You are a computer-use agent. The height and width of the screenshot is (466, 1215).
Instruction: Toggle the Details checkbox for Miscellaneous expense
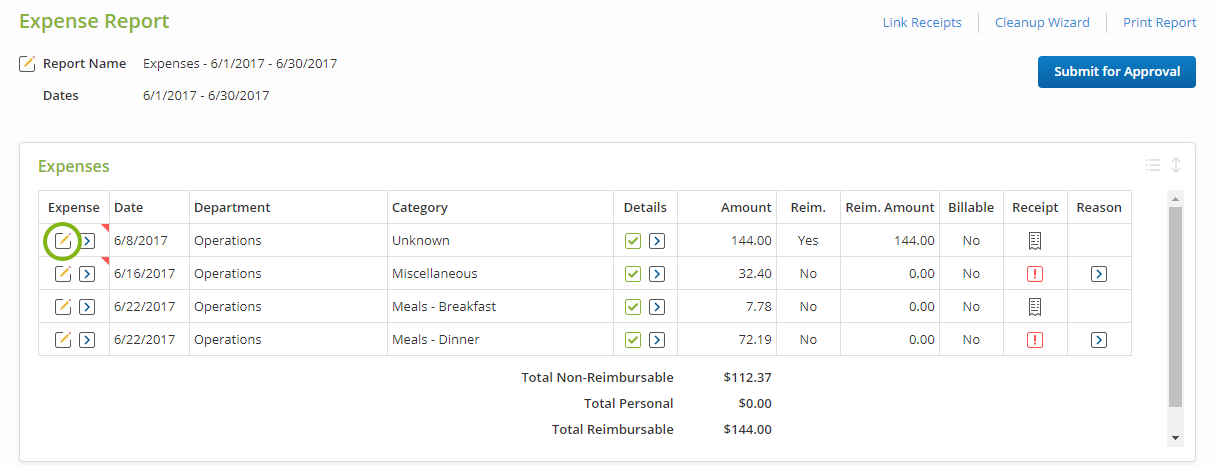point(633,274)
